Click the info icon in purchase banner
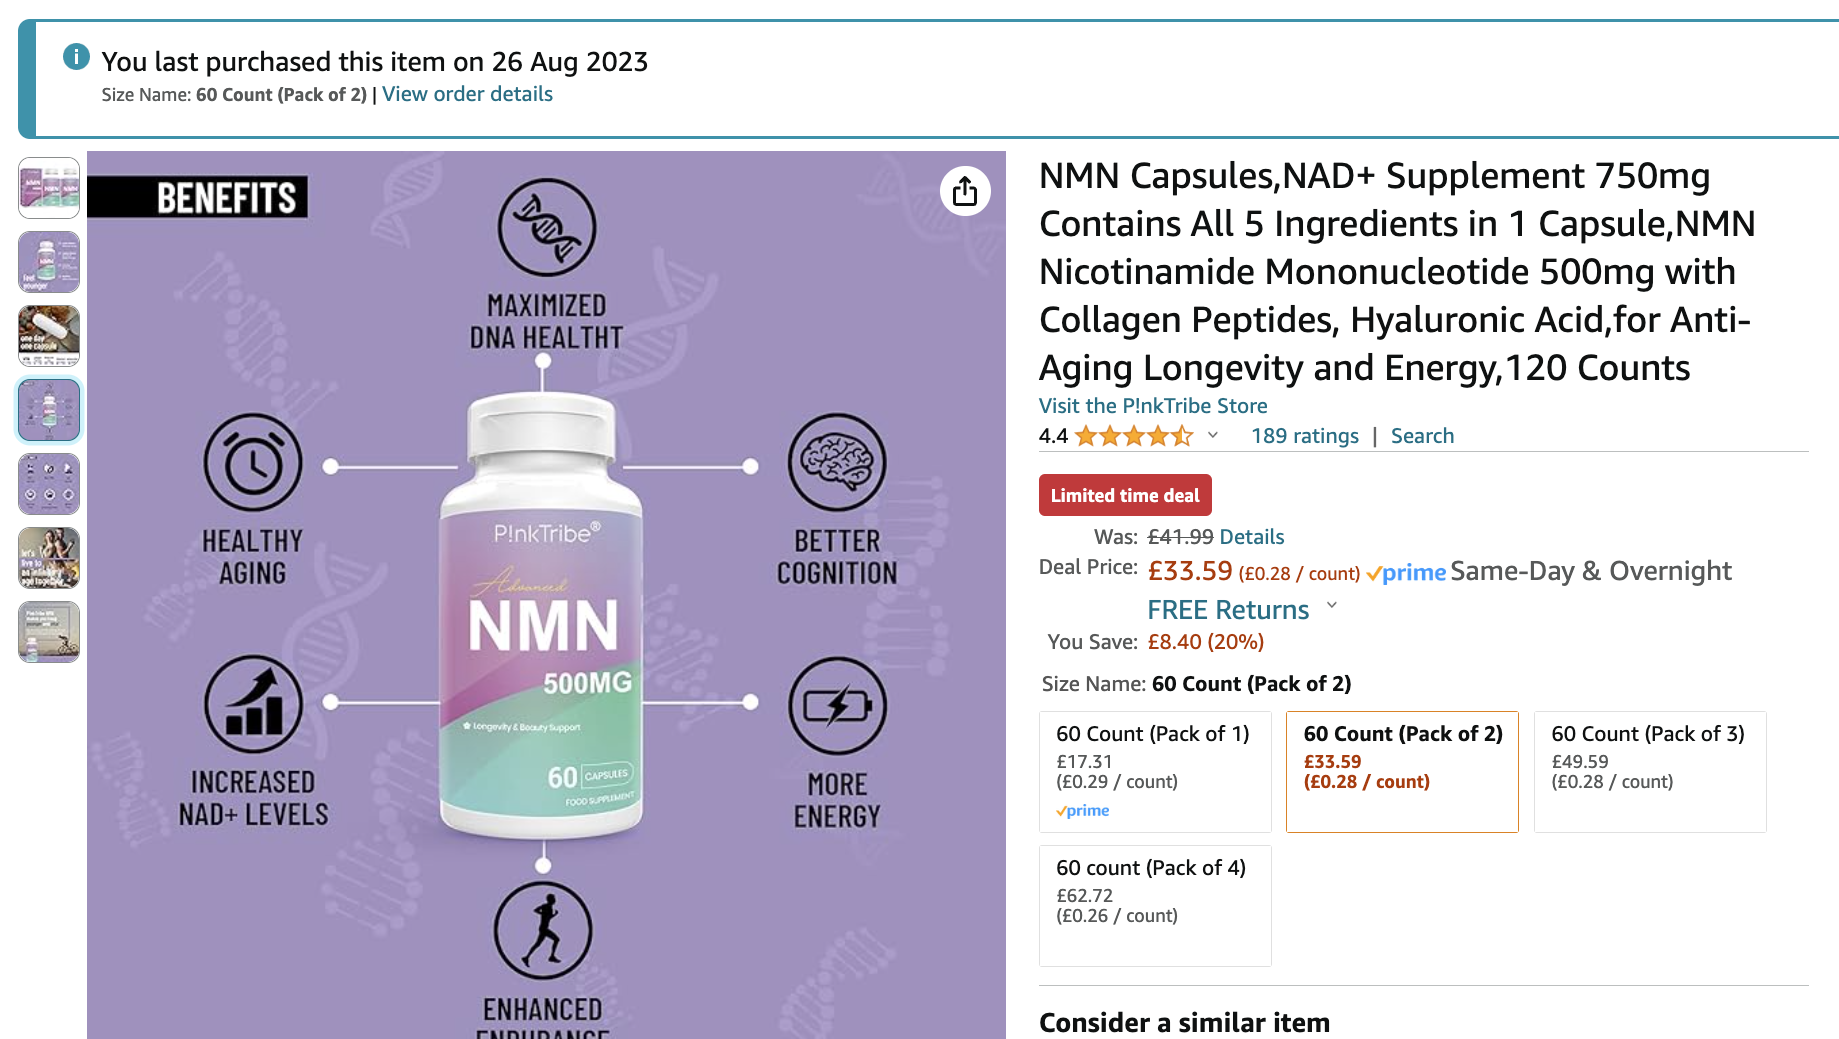This screenshot has width=1839, height=1039. [x=76, y=57]
